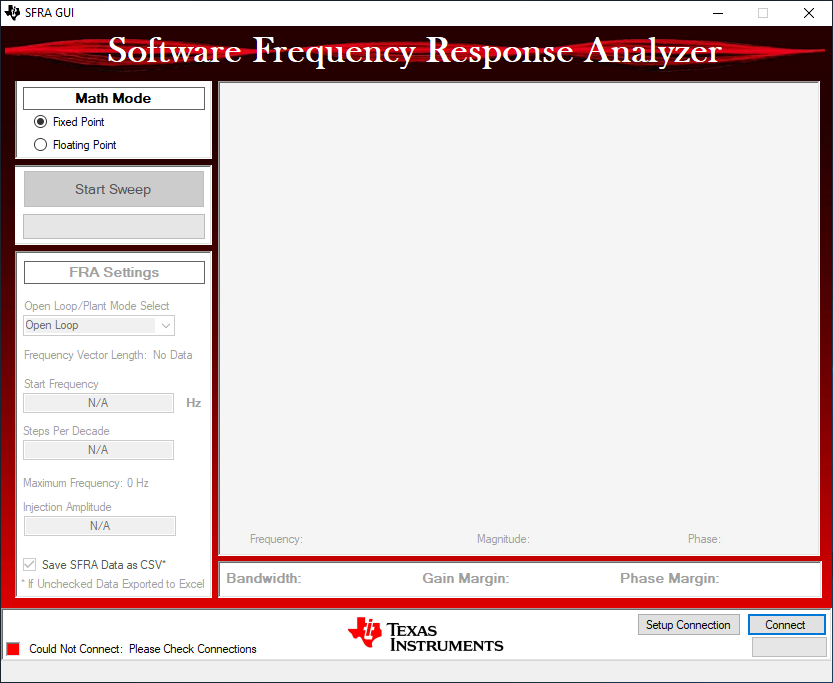Select the Floating Point math mode

(40, 144)
